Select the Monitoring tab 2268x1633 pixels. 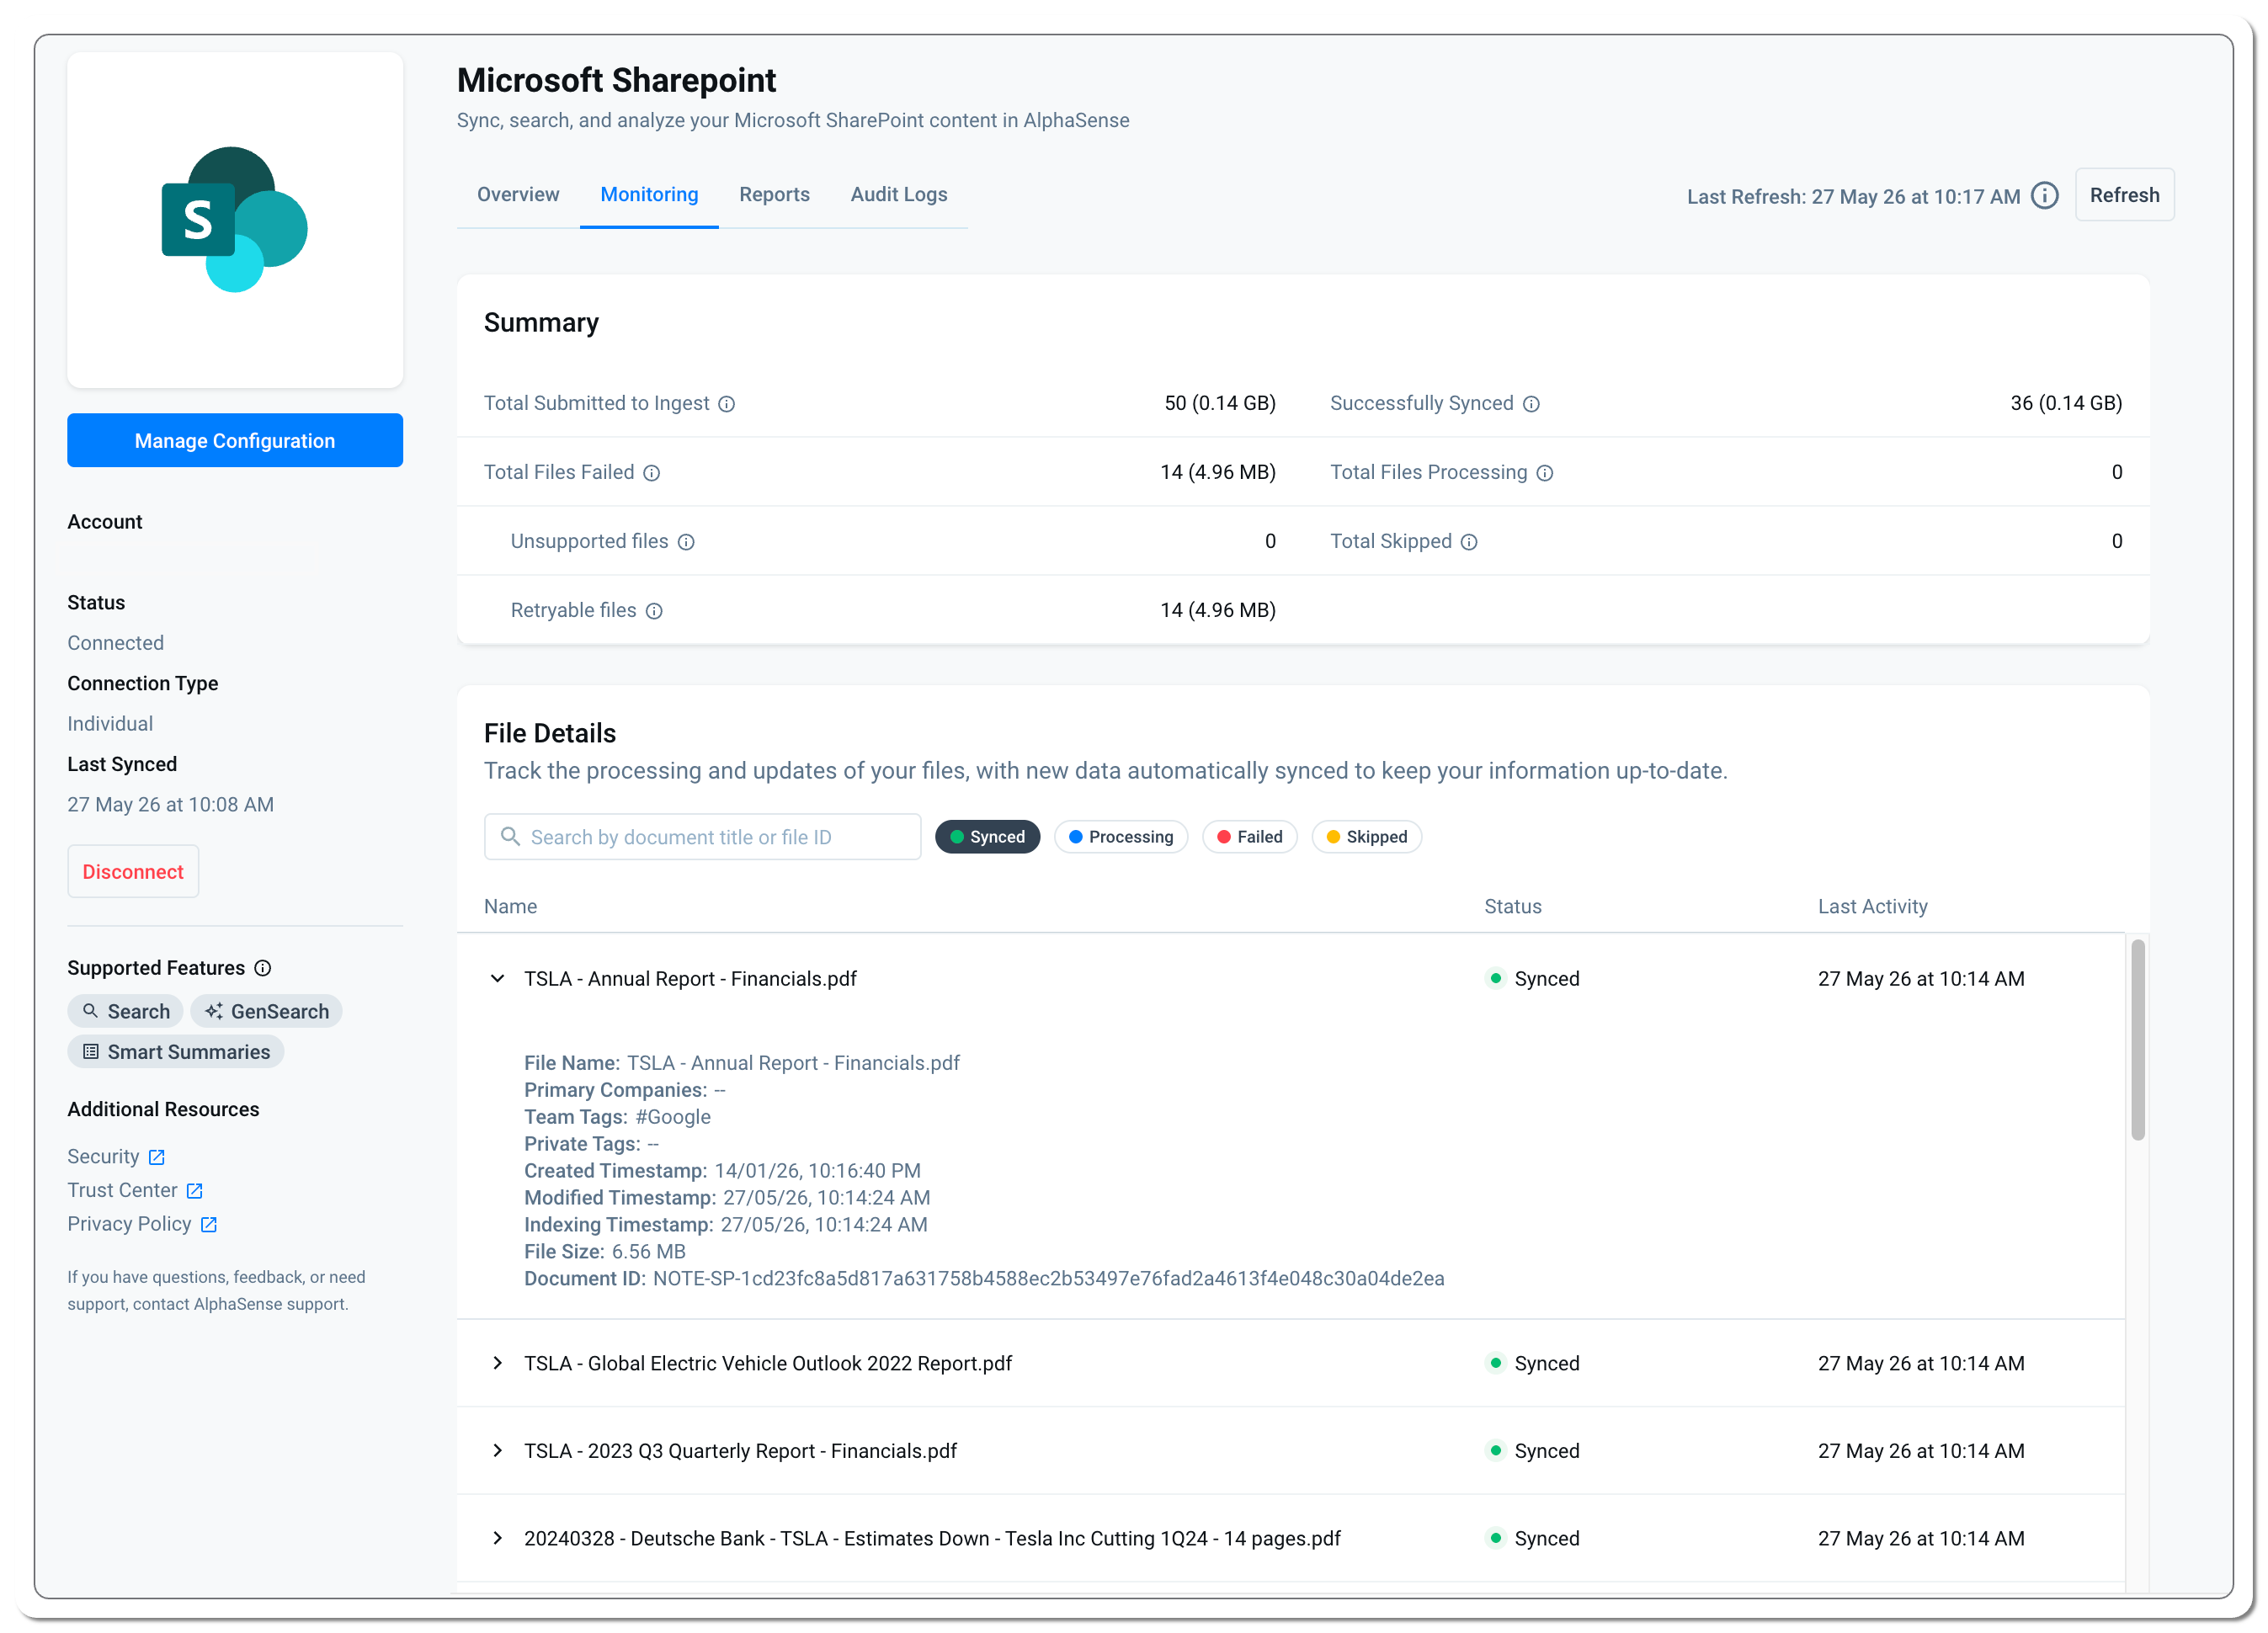pos(649,195)
